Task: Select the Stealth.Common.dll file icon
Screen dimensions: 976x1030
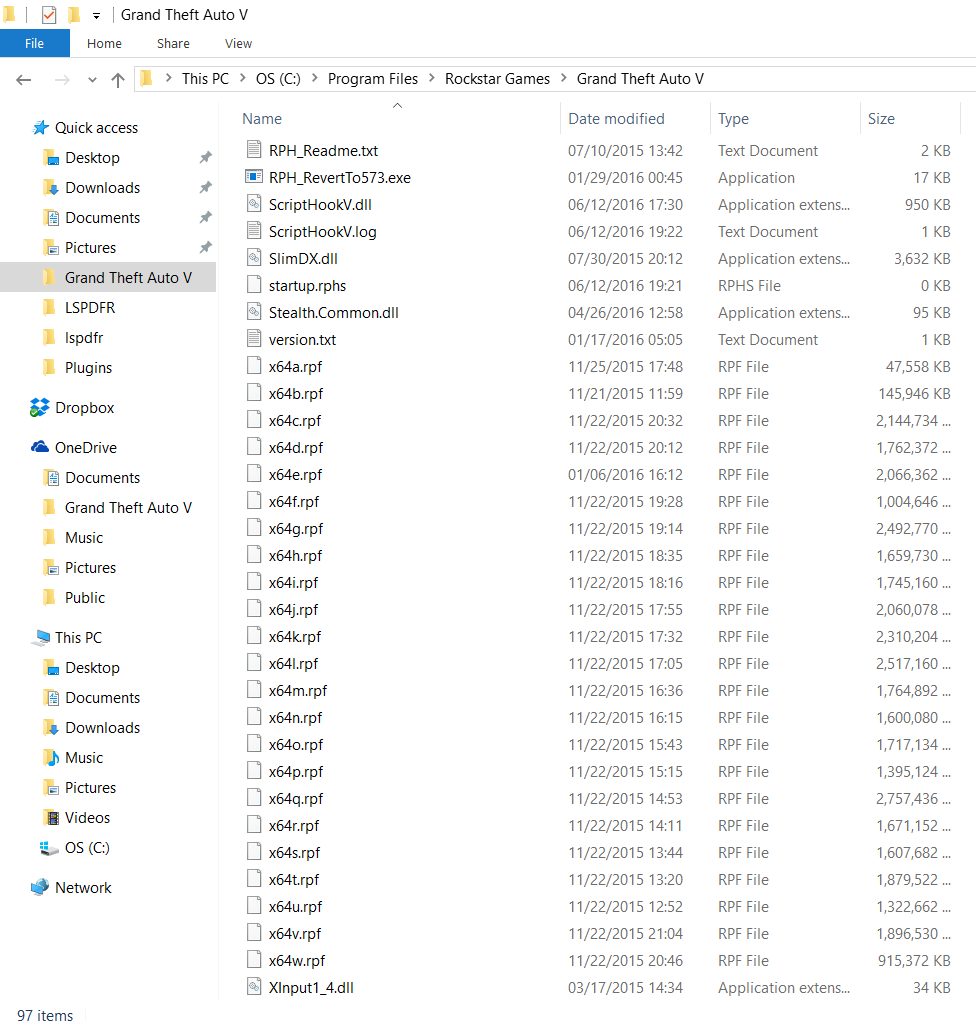Action: [x=254, y=311]
